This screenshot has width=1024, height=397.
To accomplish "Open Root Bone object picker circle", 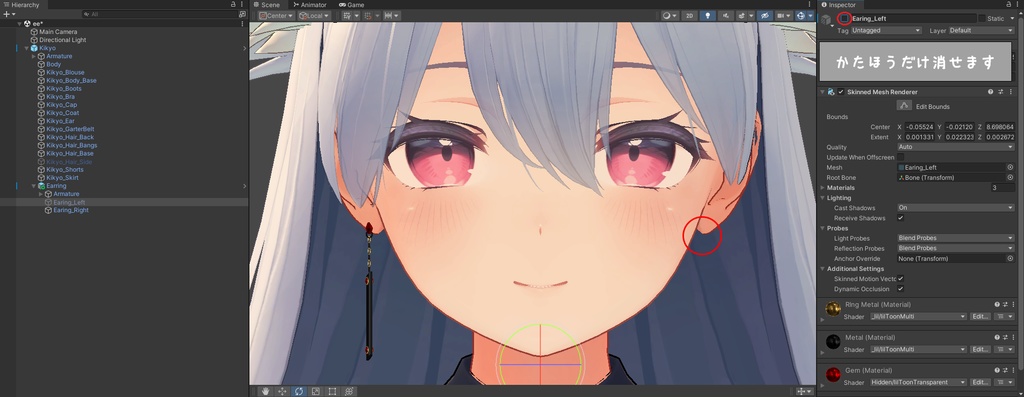I will [1010, 178].
